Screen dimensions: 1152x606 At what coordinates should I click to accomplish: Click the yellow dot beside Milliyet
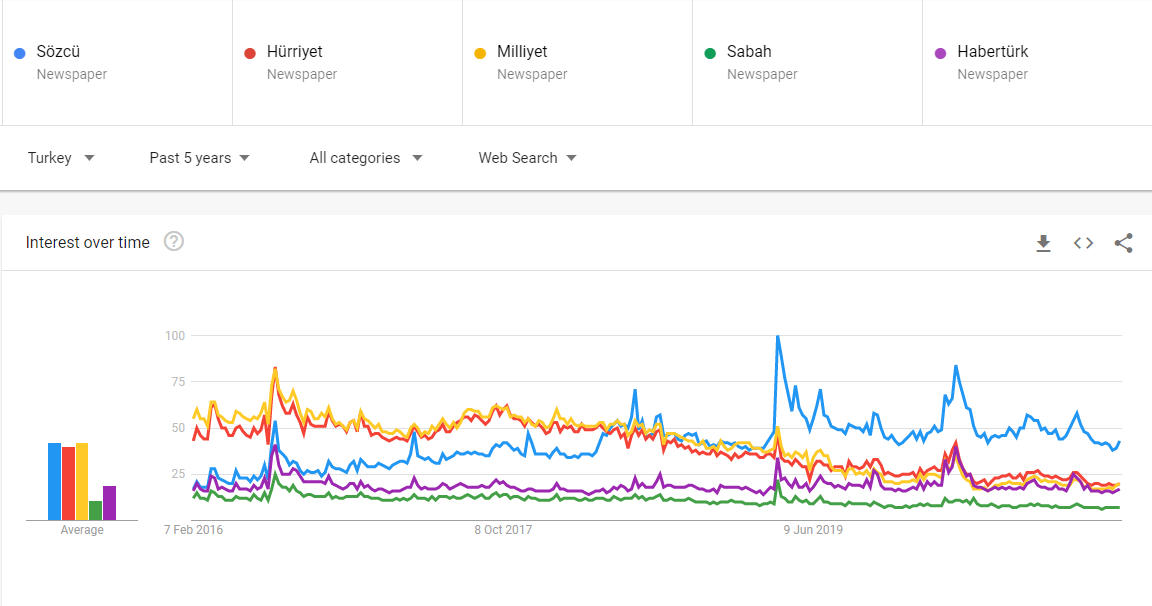coord(480,53)
